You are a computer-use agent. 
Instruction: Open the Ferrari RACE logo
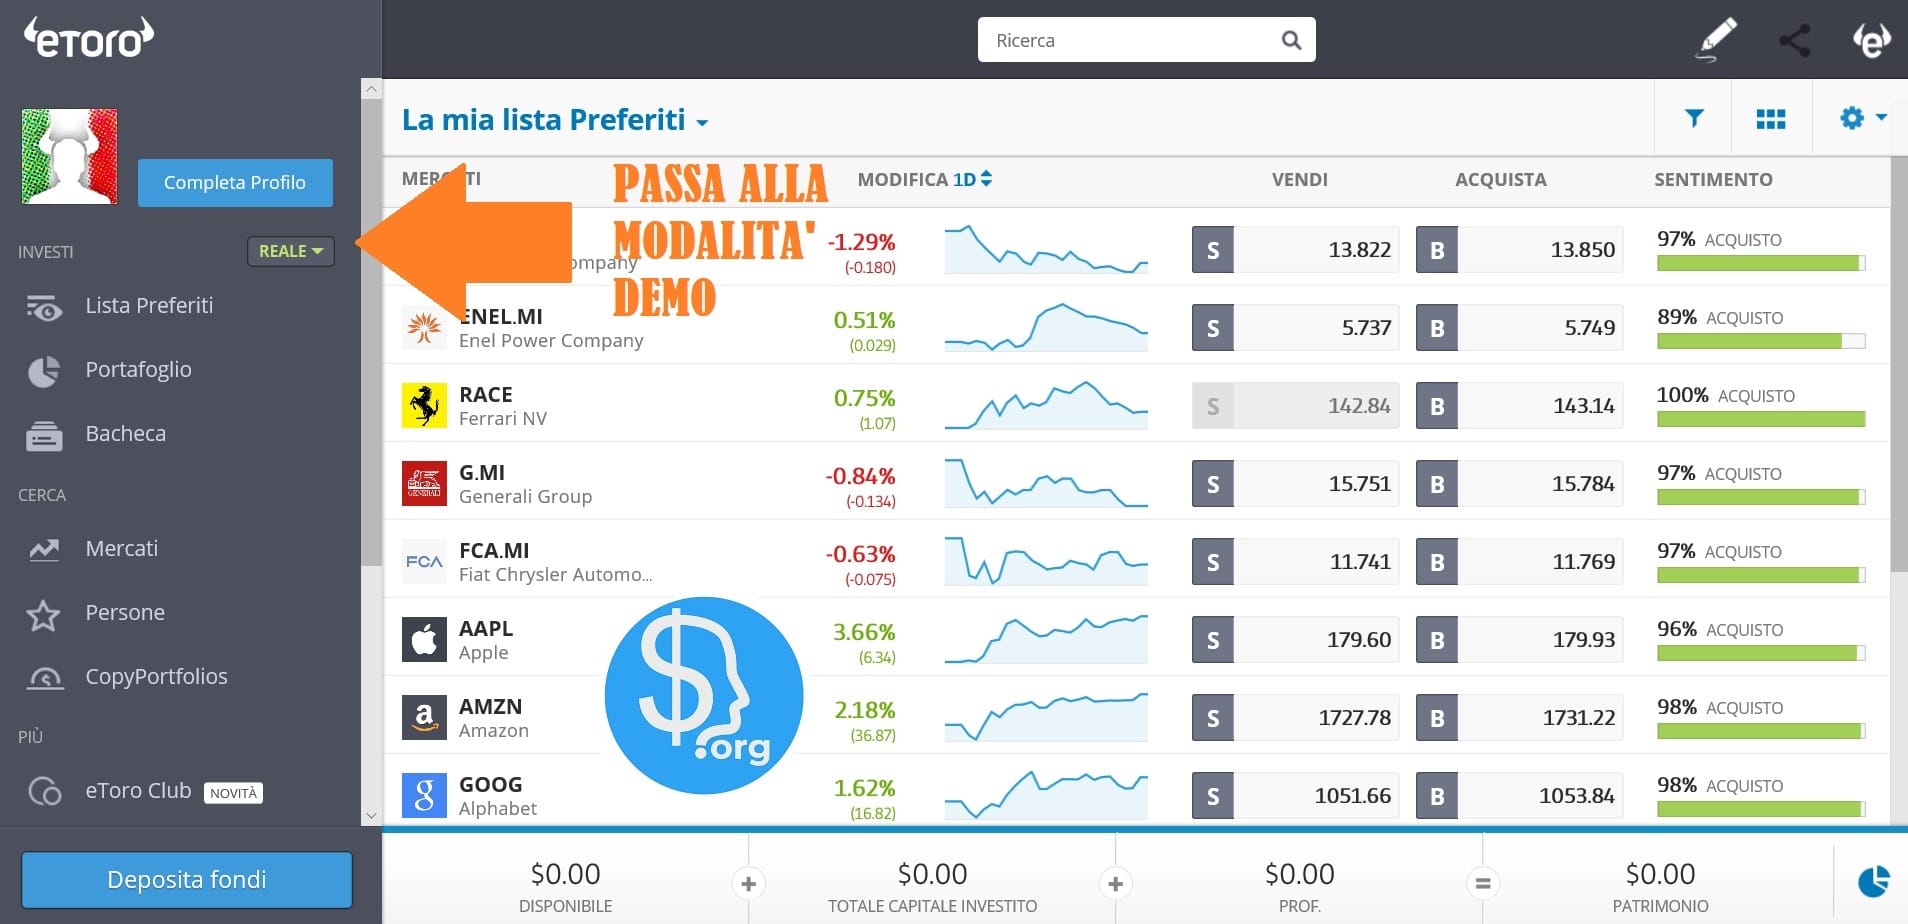point(424,405)
